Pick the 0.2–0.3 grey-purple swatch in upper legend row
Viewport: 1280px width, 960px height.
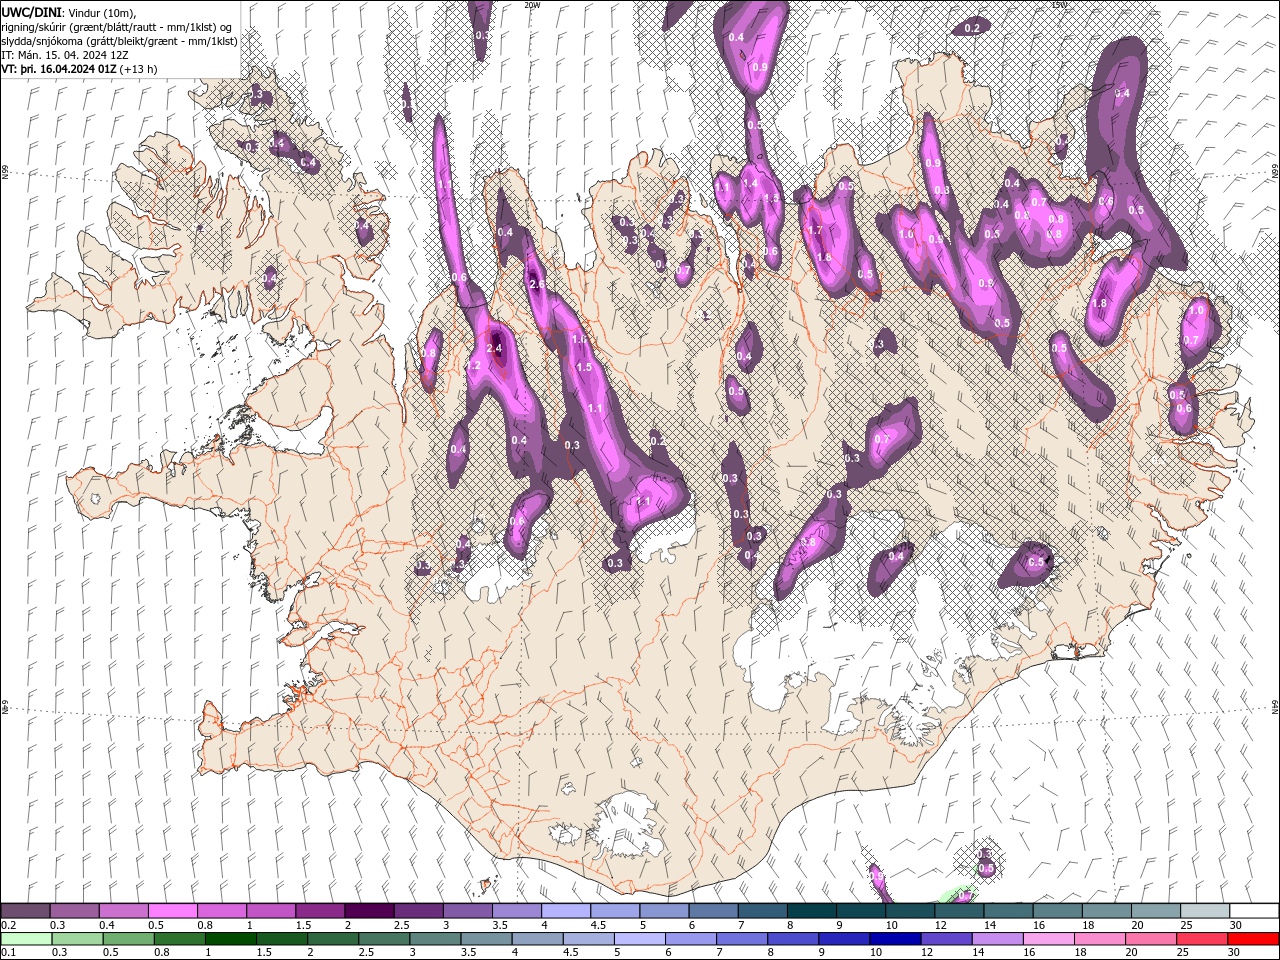tap(26, 911)
